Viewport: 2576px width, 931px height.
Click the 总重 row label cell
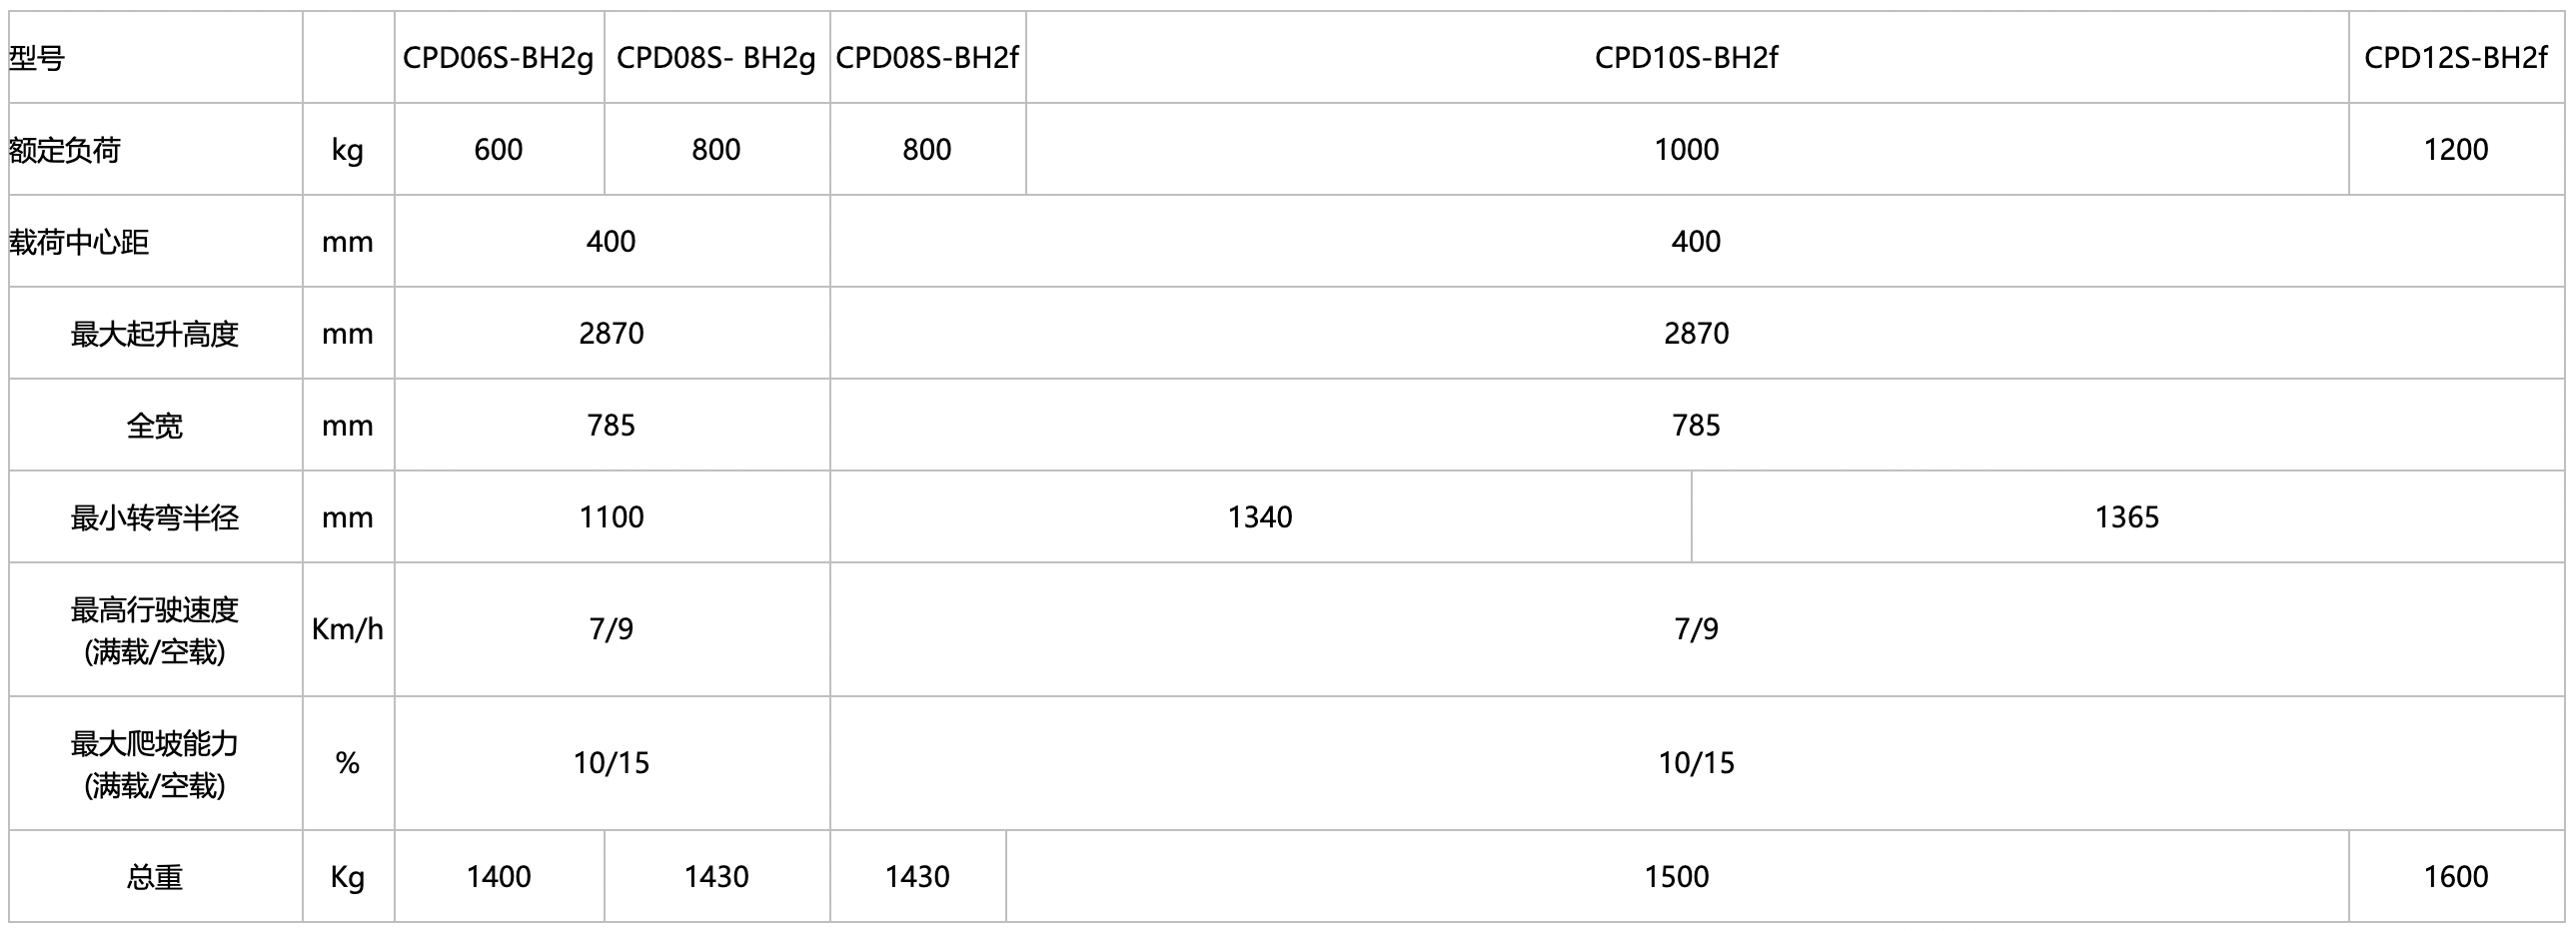click(155, 877)
